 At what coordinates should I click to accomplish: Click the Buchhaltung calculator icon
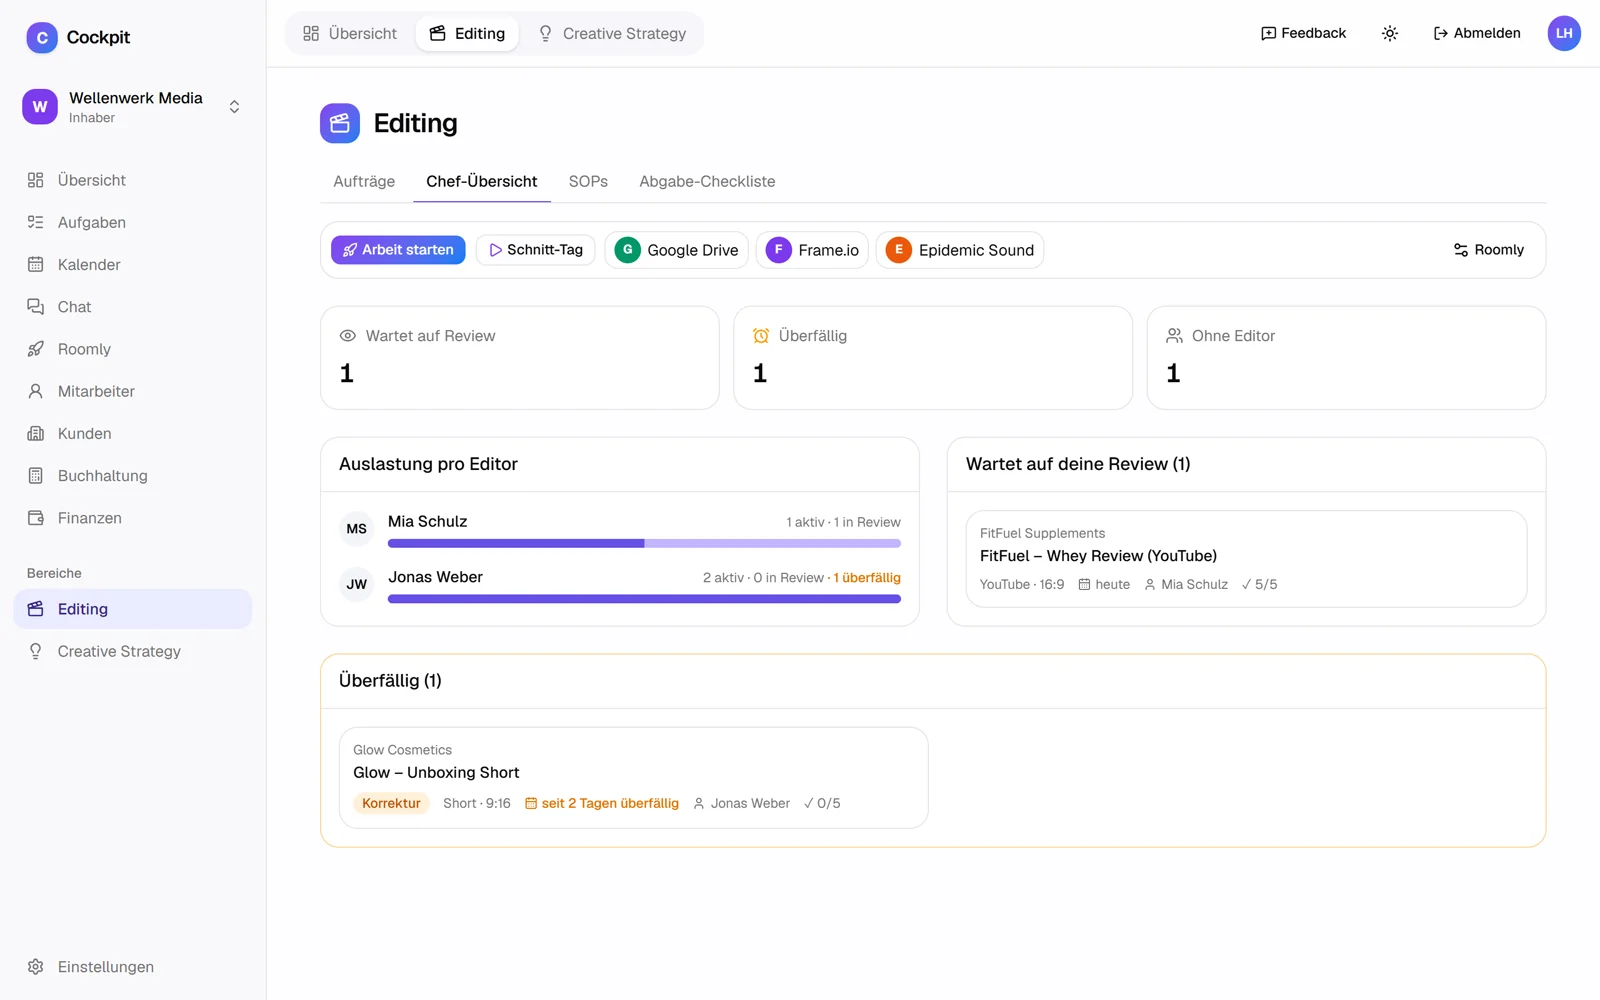(x=36, y=476)
